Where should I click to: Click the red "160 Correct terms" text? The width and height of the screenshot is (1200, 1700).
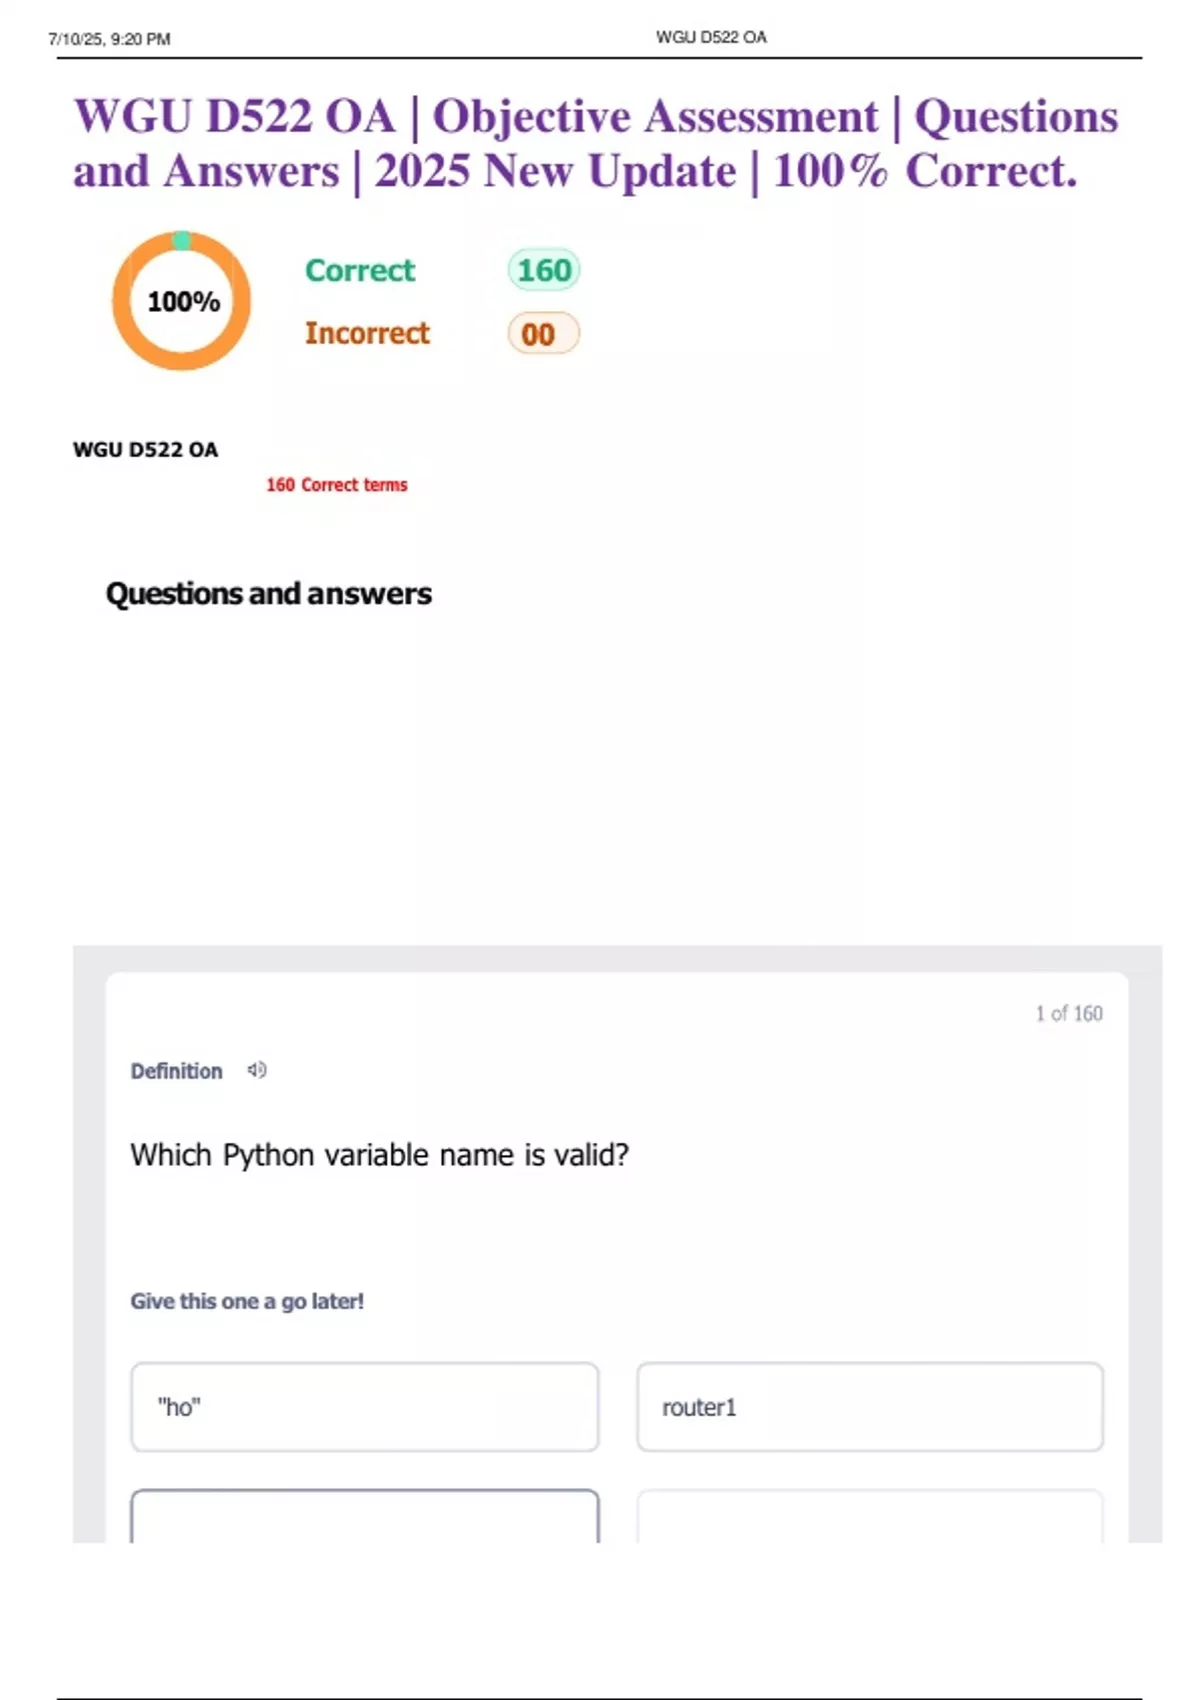(x=337, y=485)
